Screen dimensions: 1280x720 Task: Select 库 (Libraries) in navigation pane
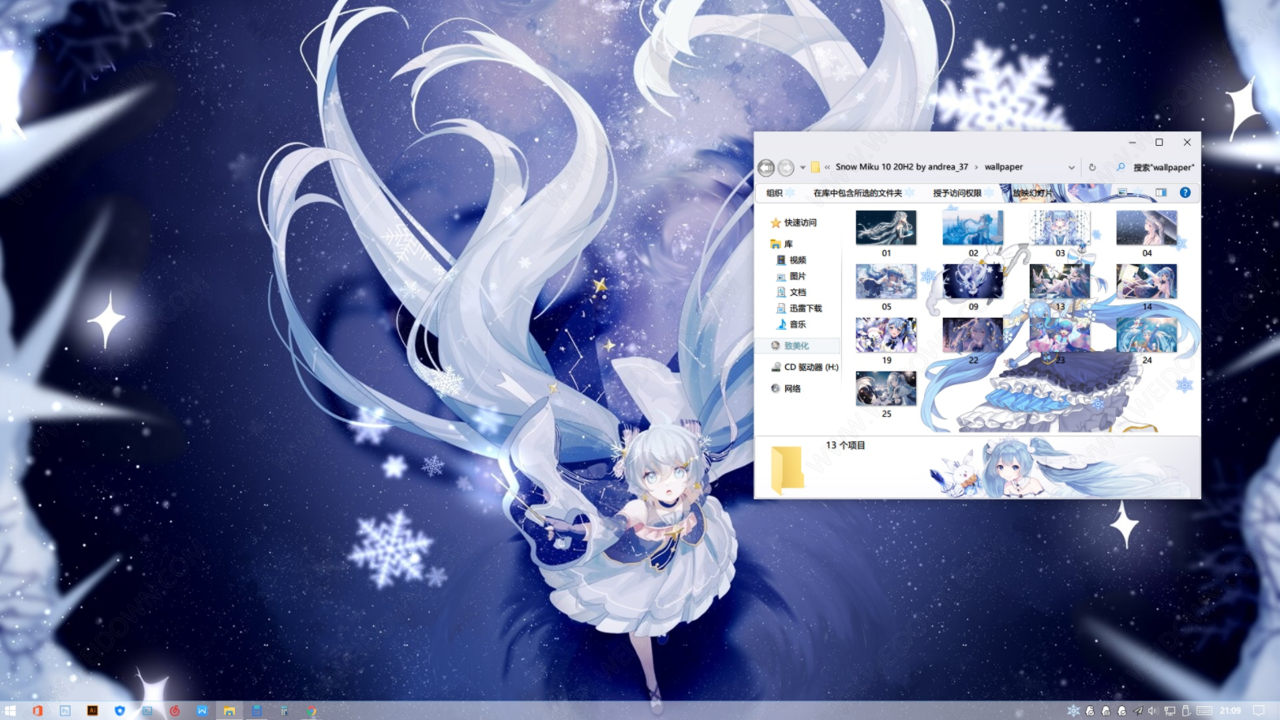781,244
